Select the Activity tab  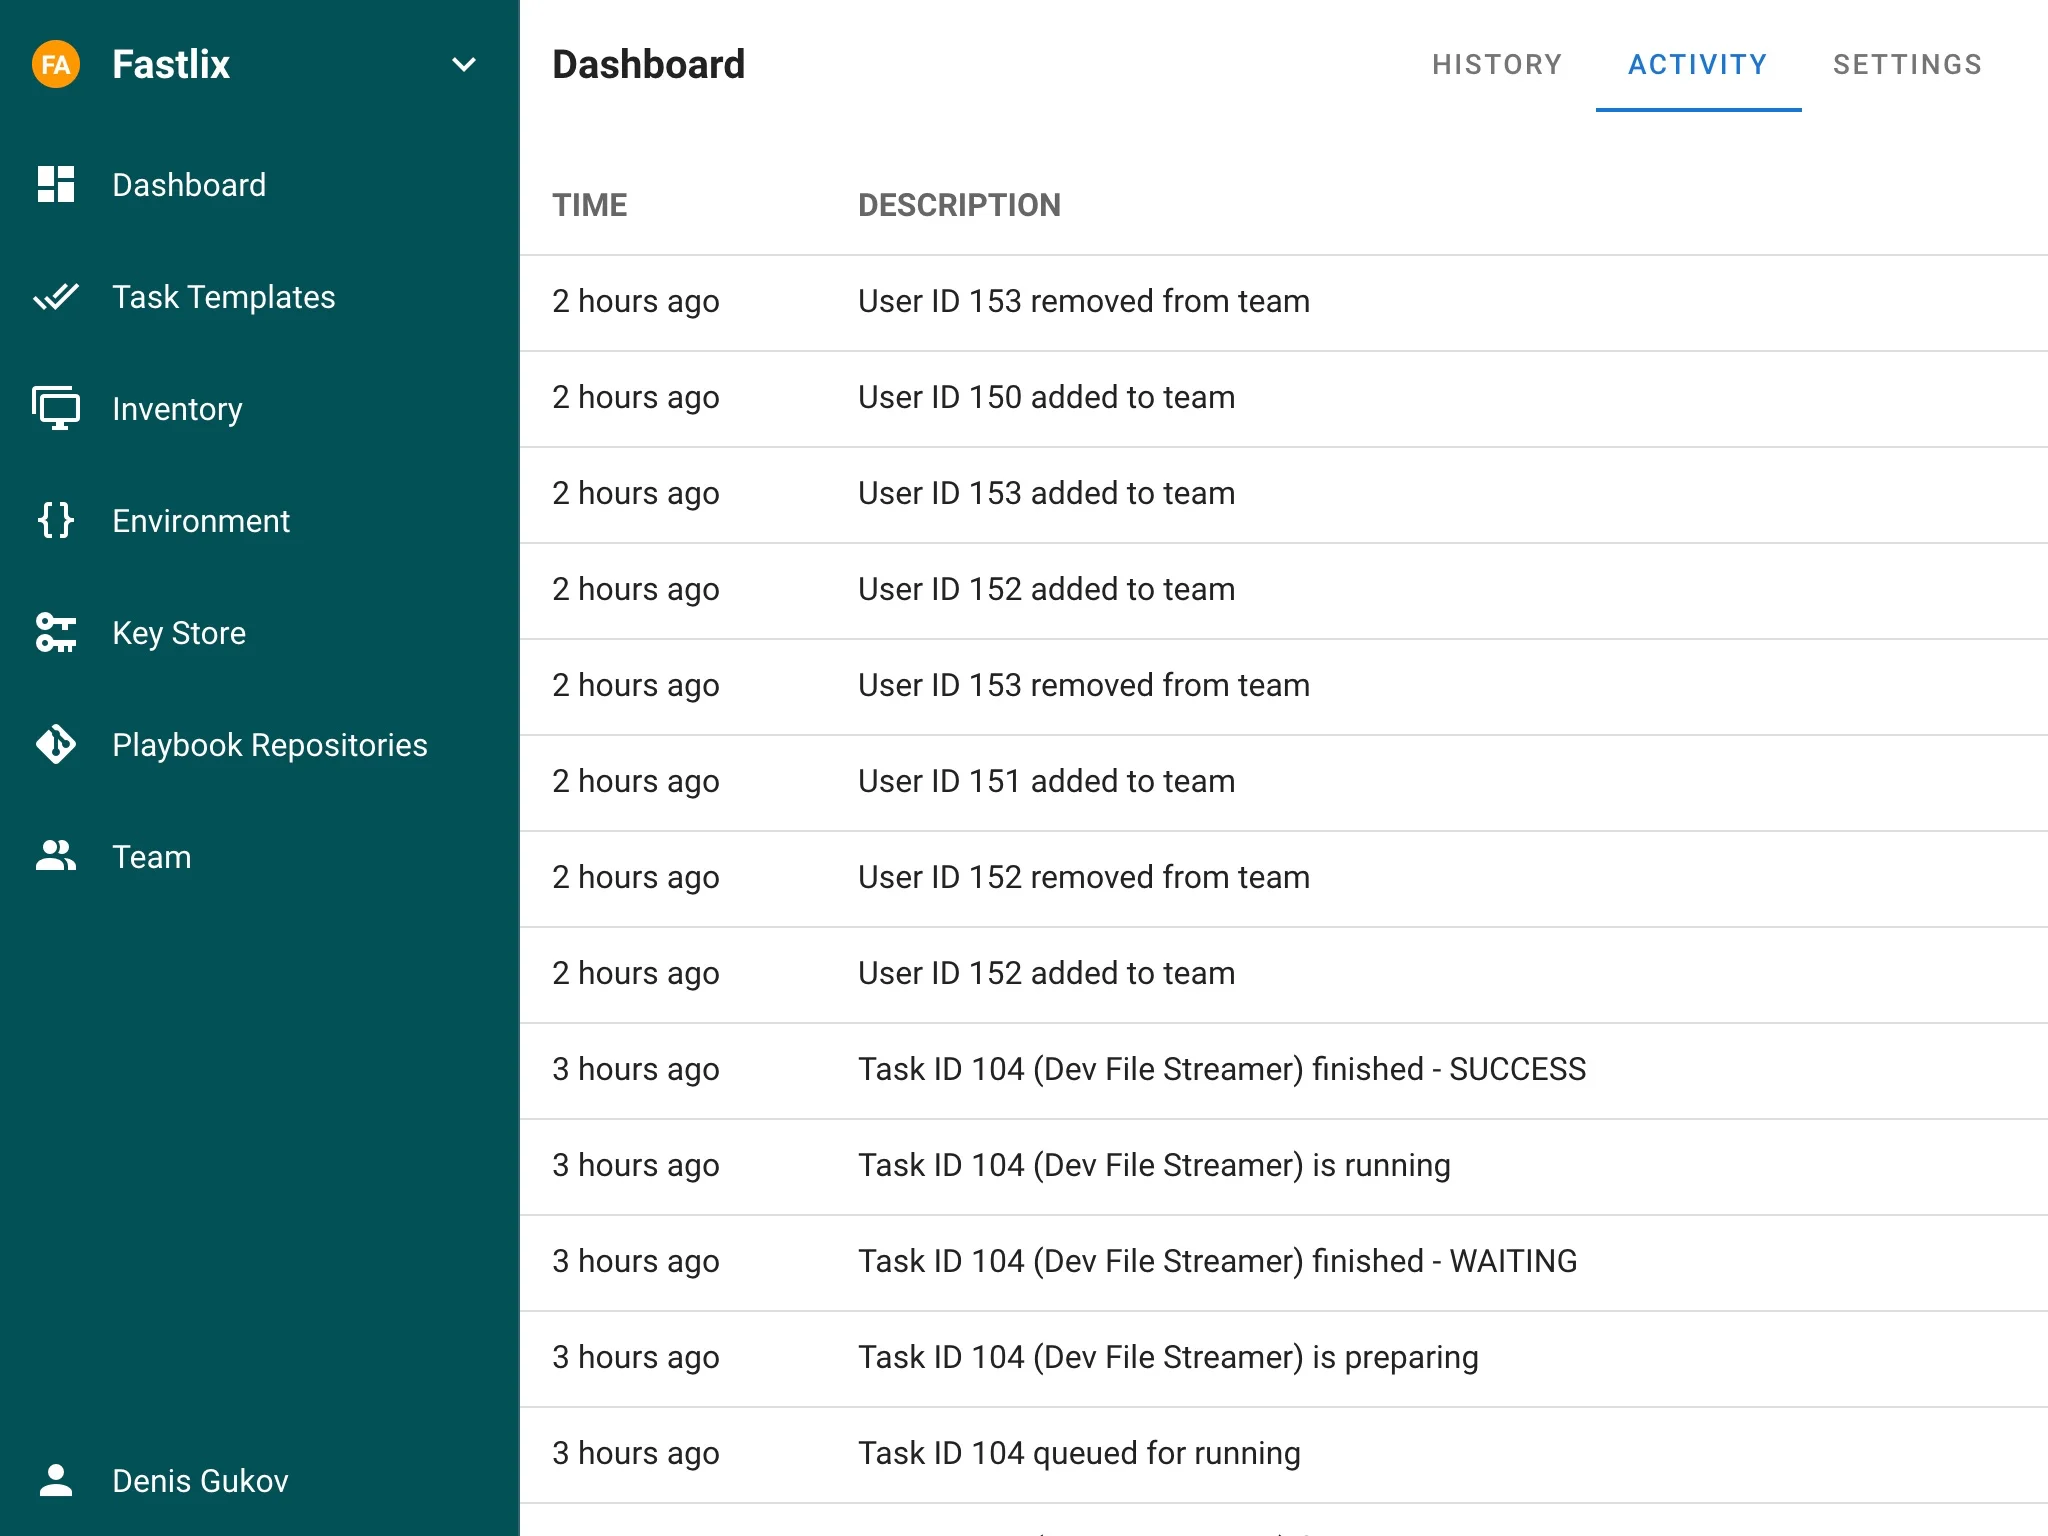pyautogui.click(x=1697, y=65)
